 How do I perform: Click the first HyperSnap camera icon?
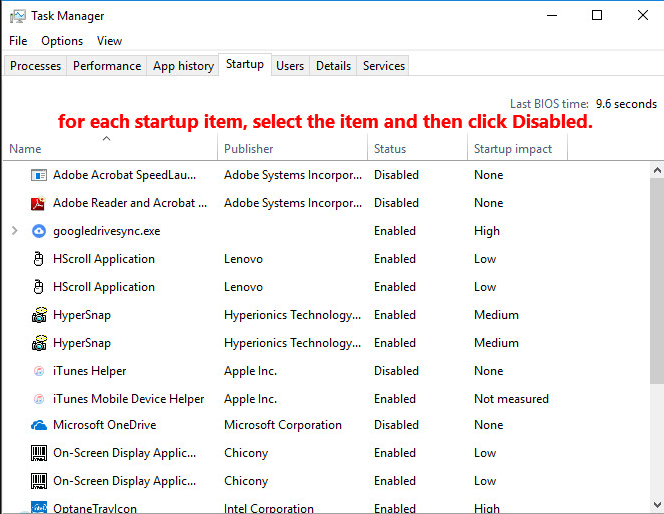click(39, 315)
